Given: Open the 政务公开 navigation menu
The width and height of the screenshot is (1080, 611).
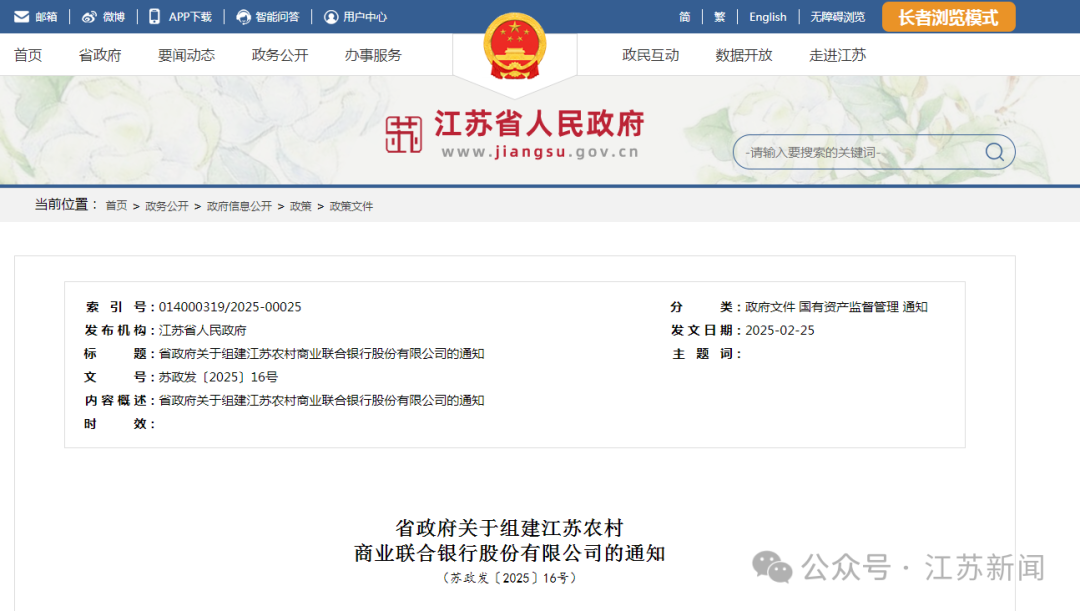Looking at the screenshot, I should [x=280, y=55].
